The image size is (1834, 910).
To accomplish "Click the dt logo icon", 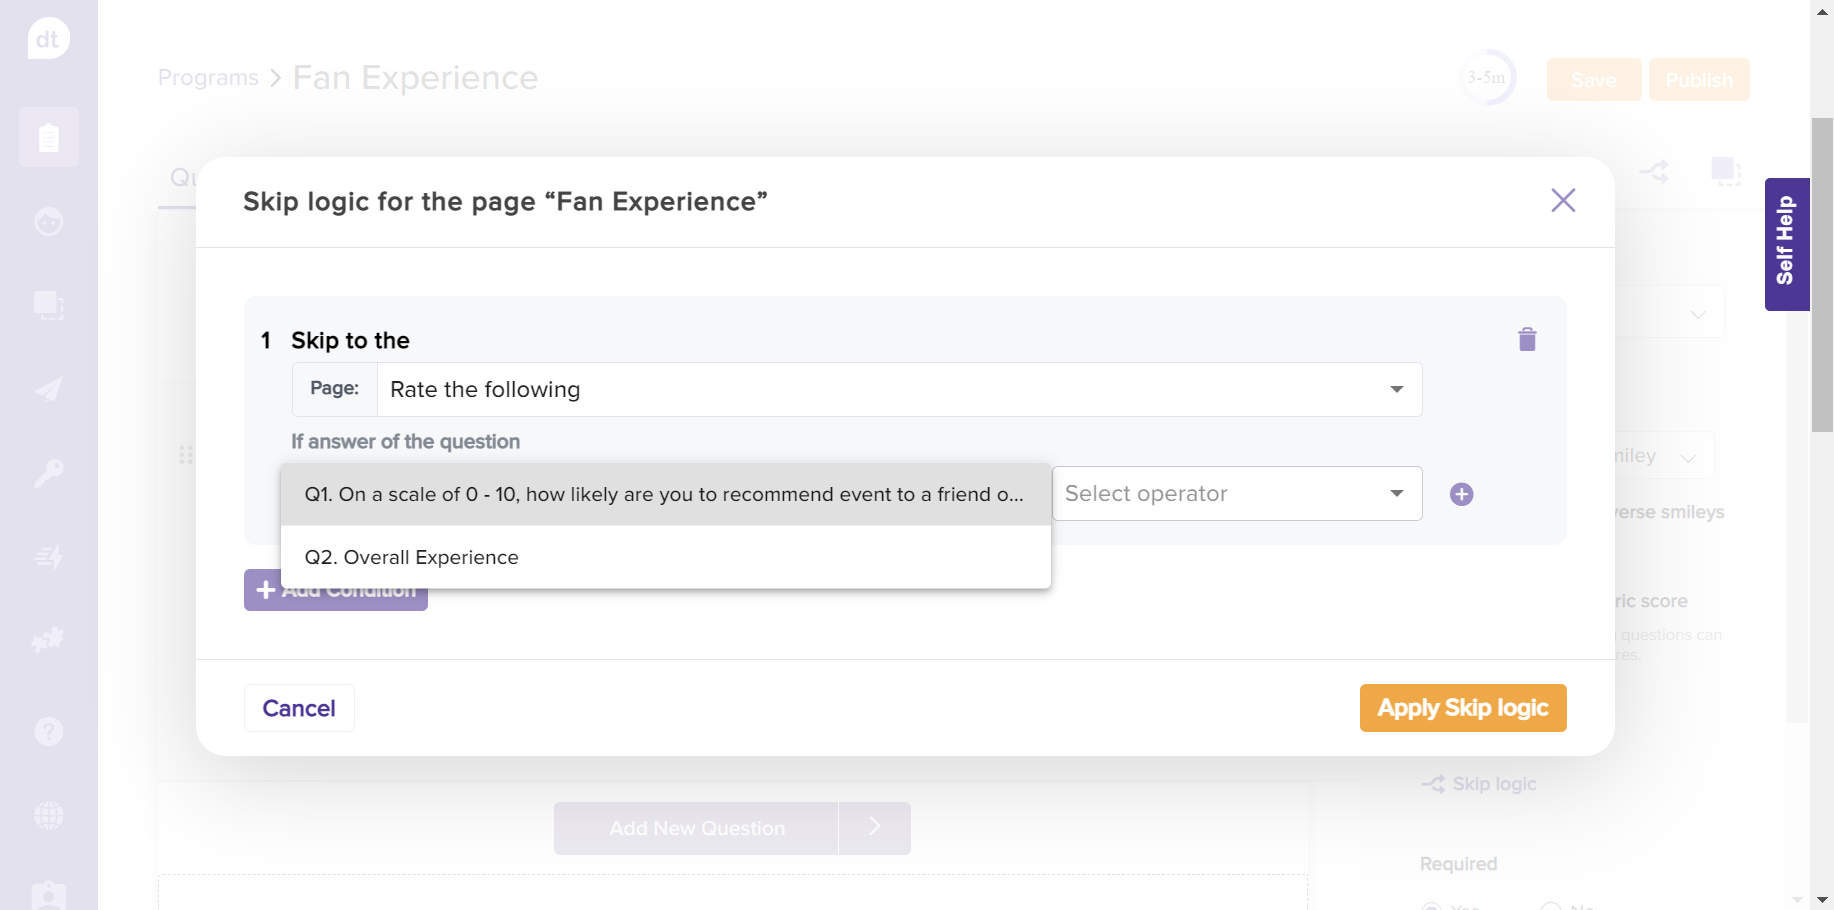I will tap(48, 39).
